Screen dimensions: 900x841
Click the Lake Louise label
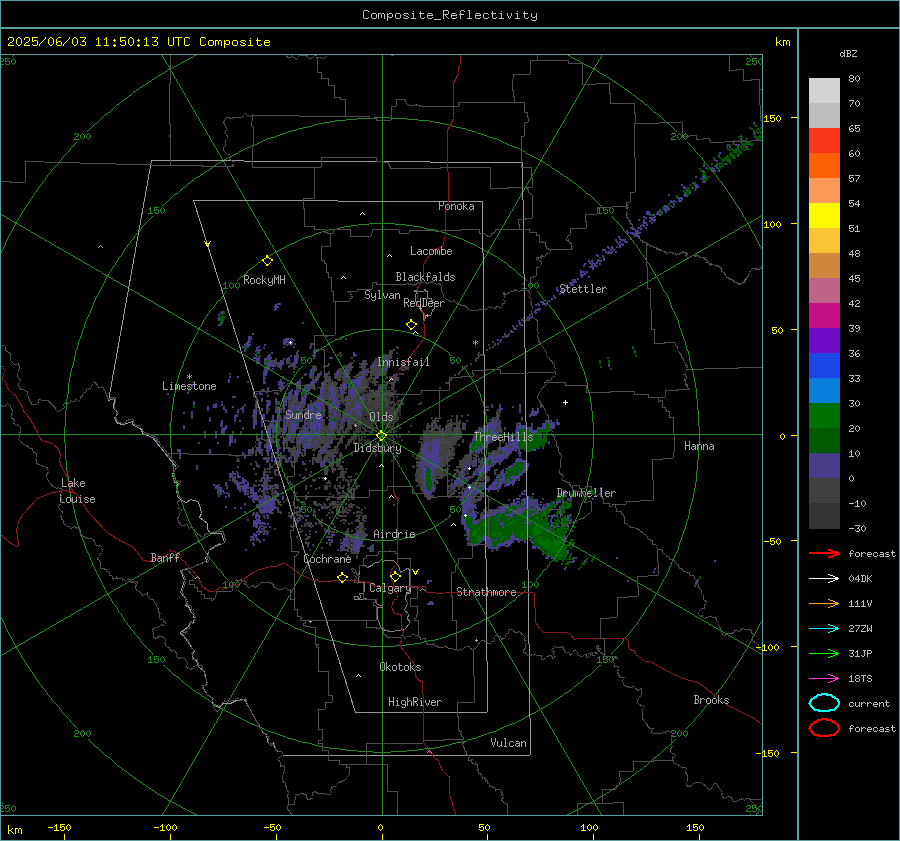click(77, 491)
